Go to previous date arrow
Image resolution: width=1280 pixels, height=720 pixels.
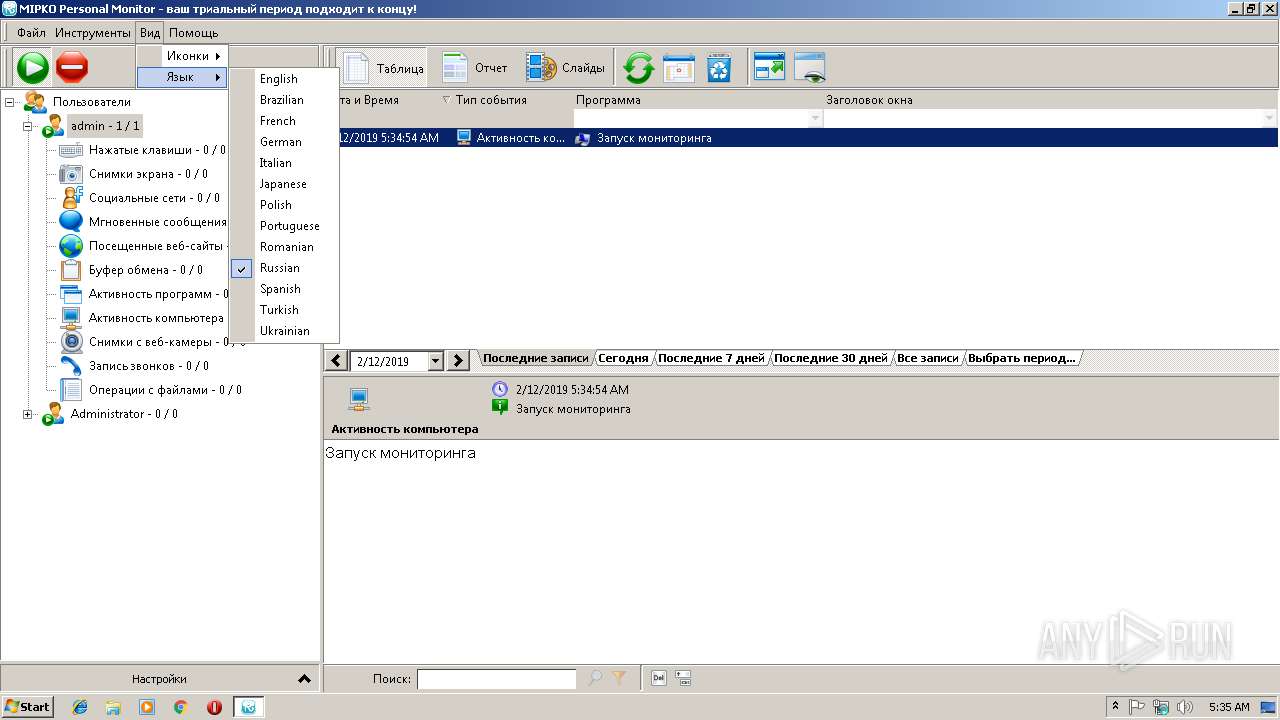(x=337, y=361)
